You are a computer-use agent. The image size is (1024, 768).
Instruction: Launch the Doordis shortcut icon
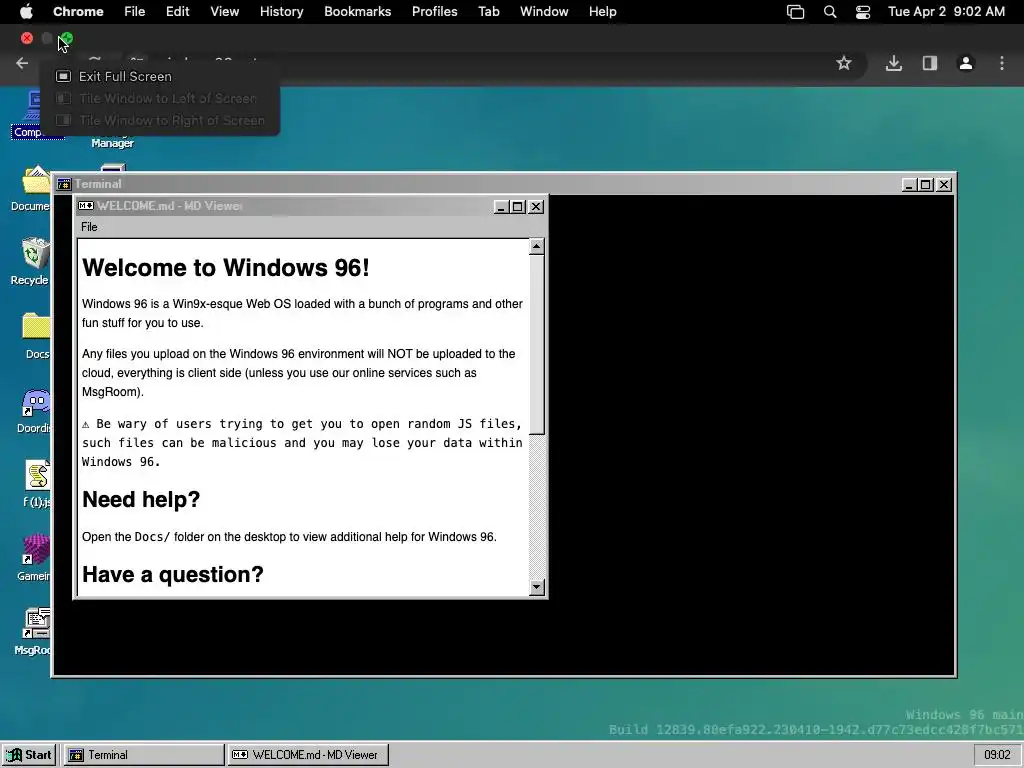[35, 410]
